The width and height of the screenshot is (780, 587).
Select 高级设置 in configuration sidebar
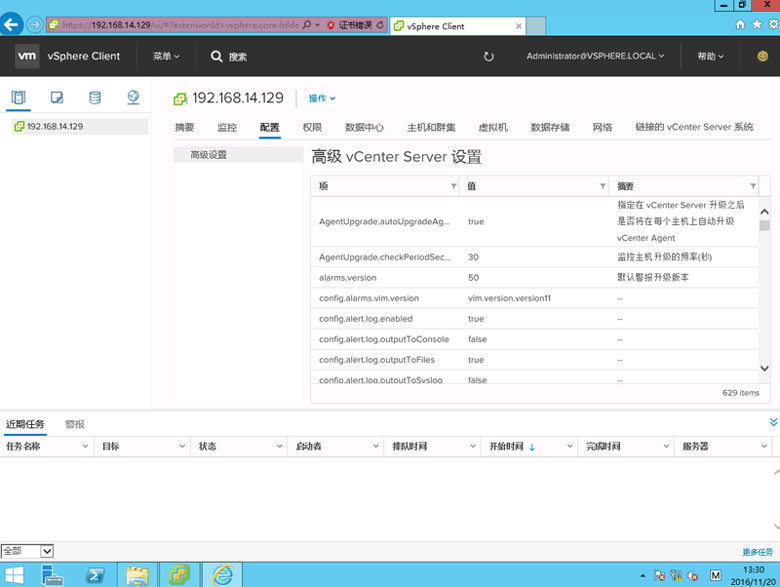point(238,155)
